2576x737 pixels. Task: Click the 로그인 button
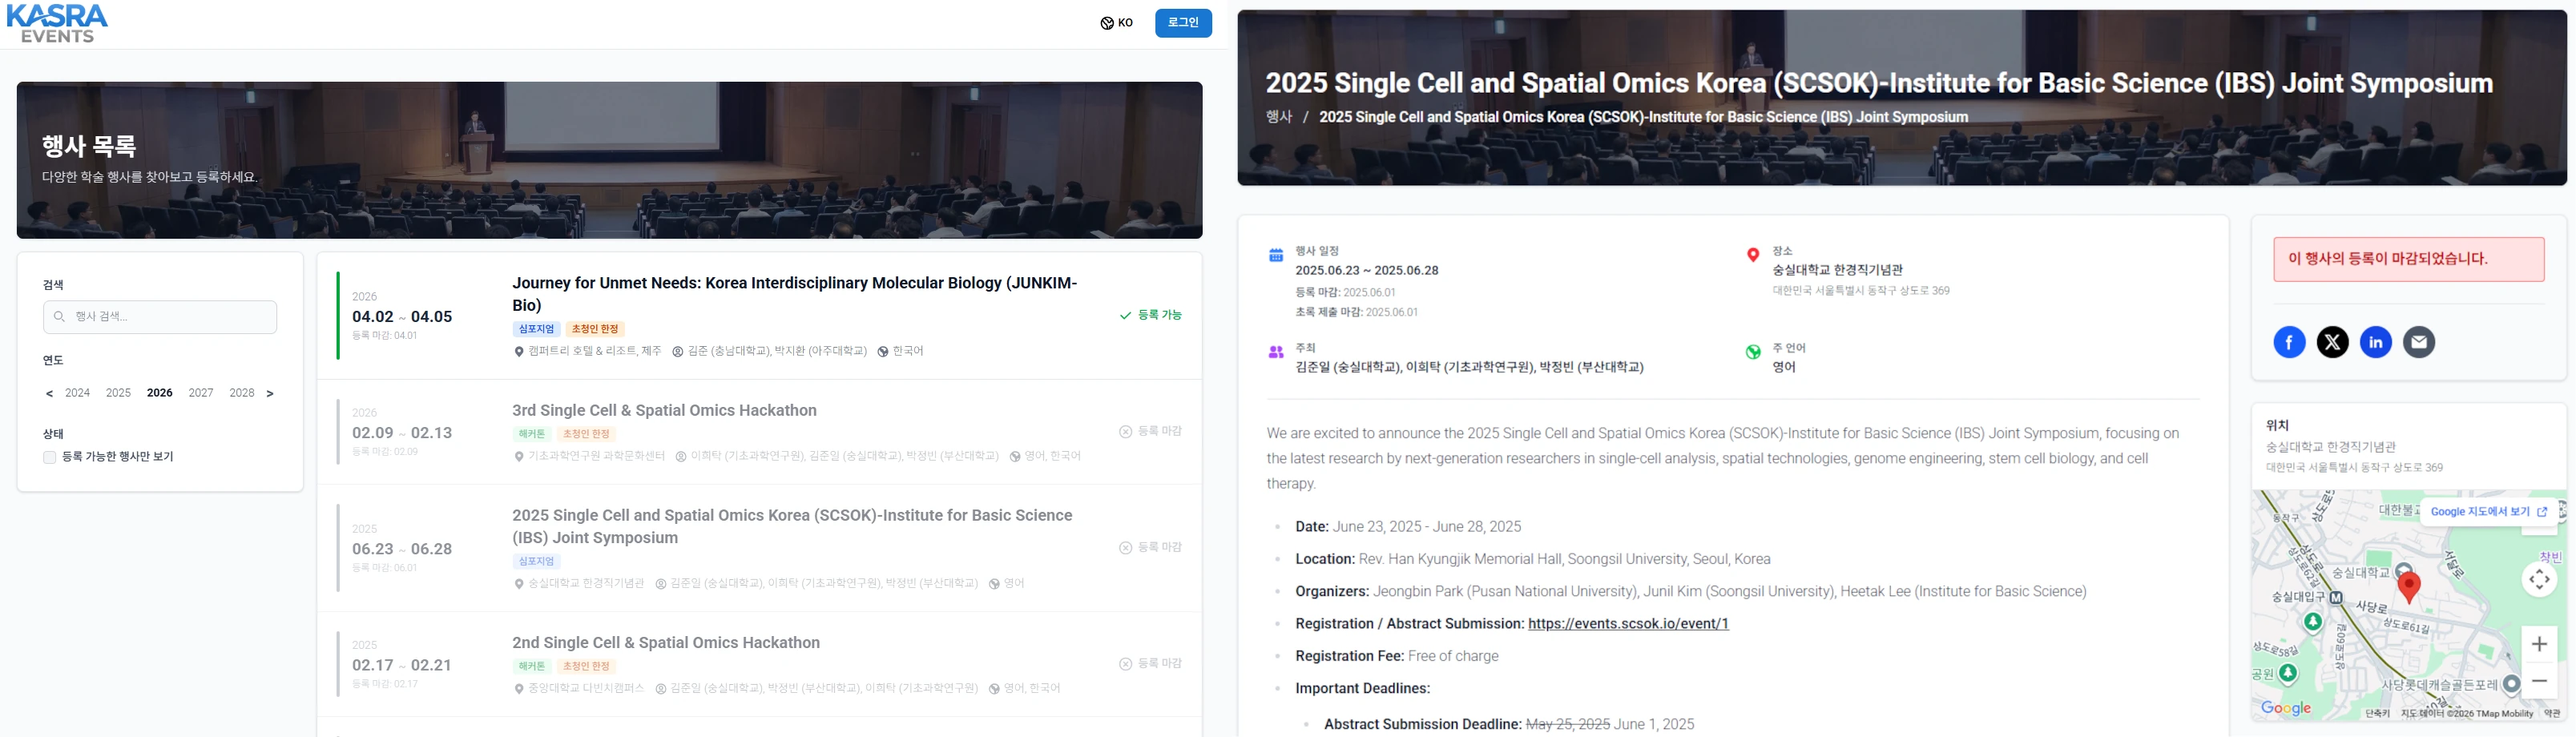point(1182,23)
